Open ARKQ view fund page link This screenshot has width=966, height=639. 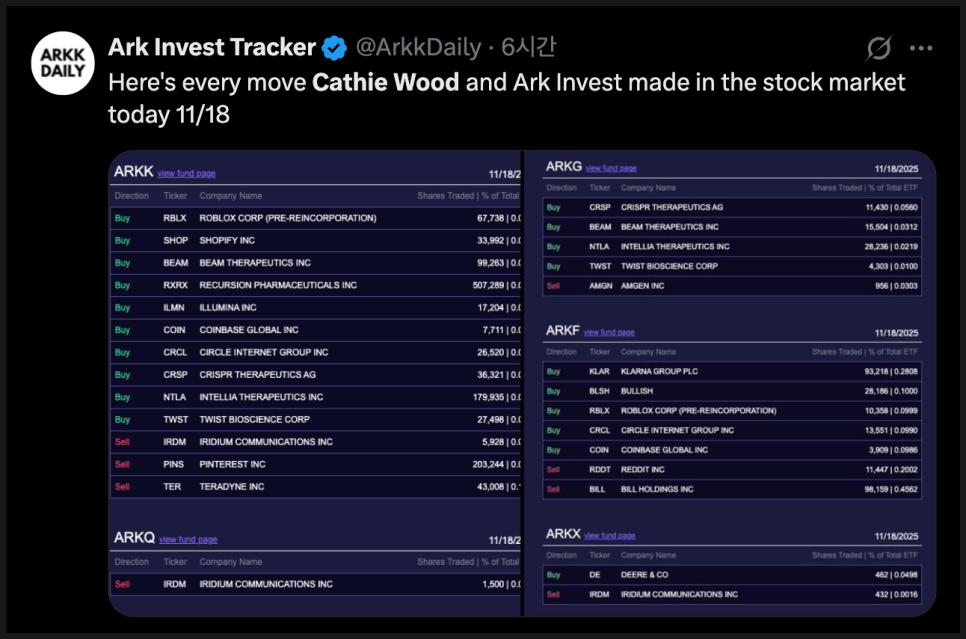(188, 540)
